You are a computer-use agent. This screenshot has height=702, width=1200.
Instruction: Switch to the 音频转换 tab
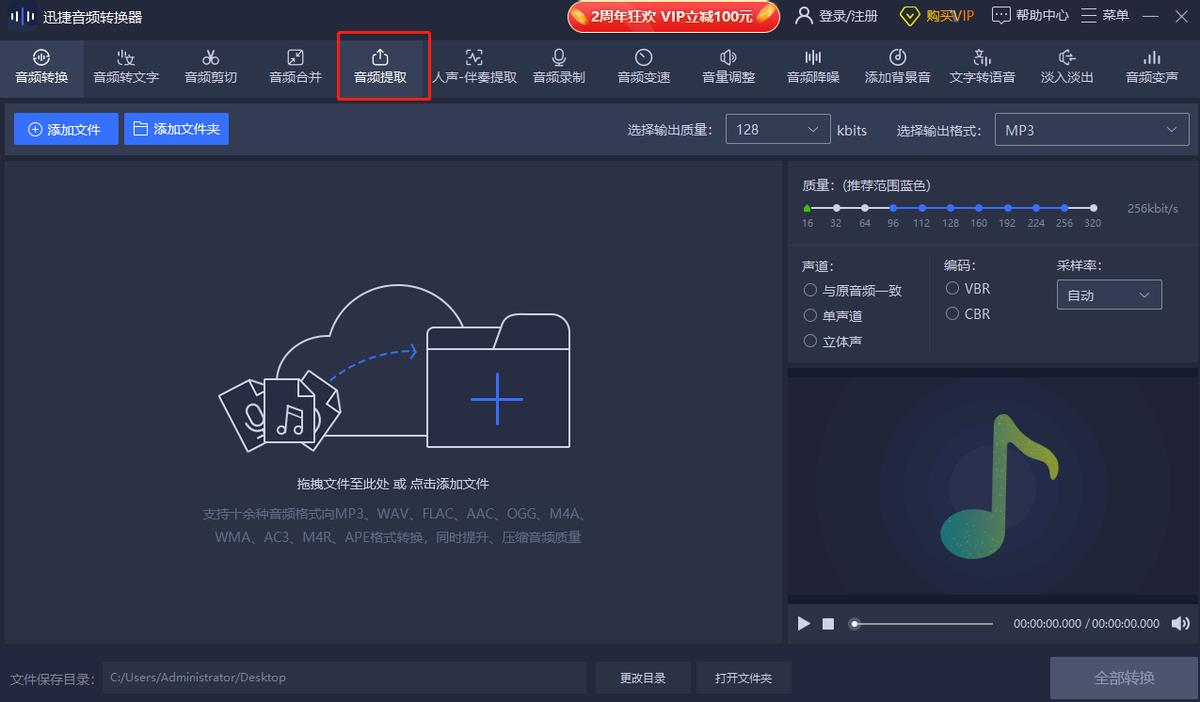41,66
